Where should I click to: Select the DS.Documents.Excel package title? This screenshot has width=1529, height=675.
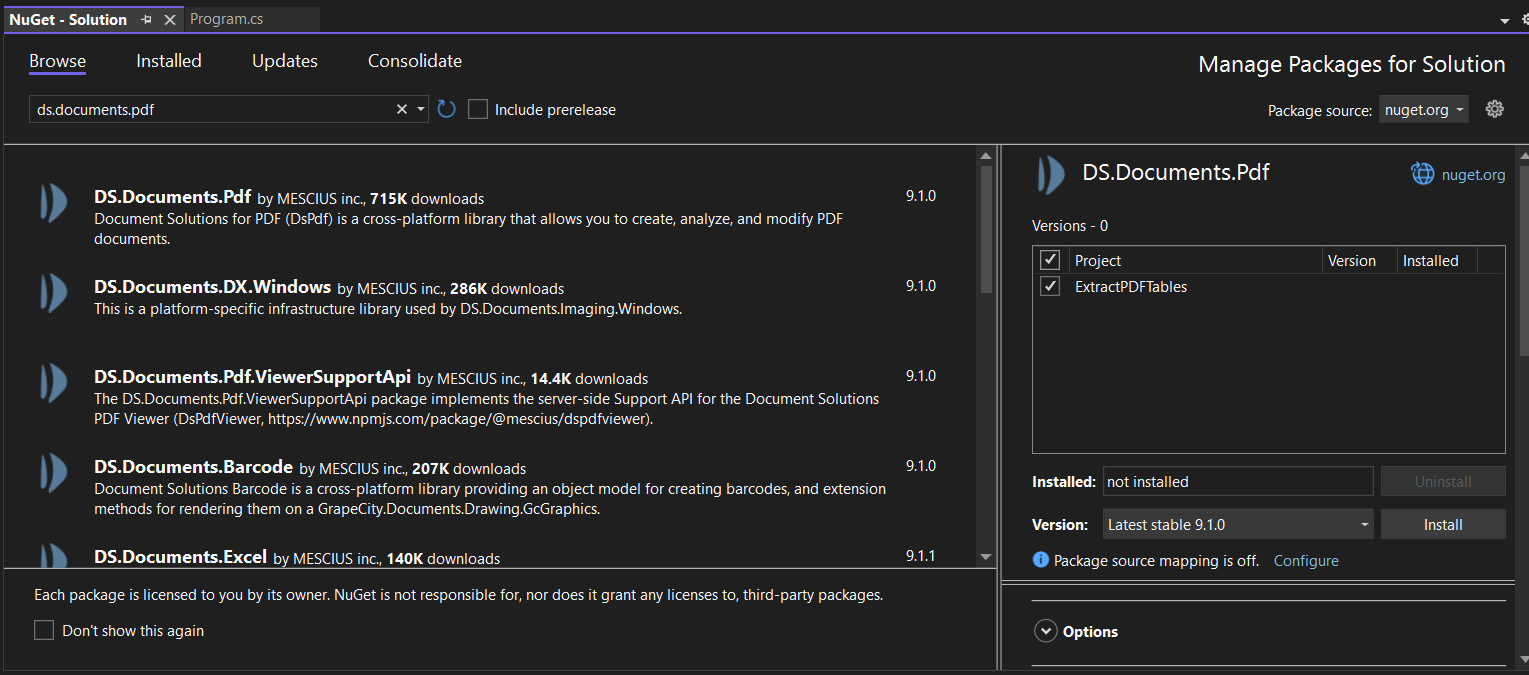click(180, 557)
